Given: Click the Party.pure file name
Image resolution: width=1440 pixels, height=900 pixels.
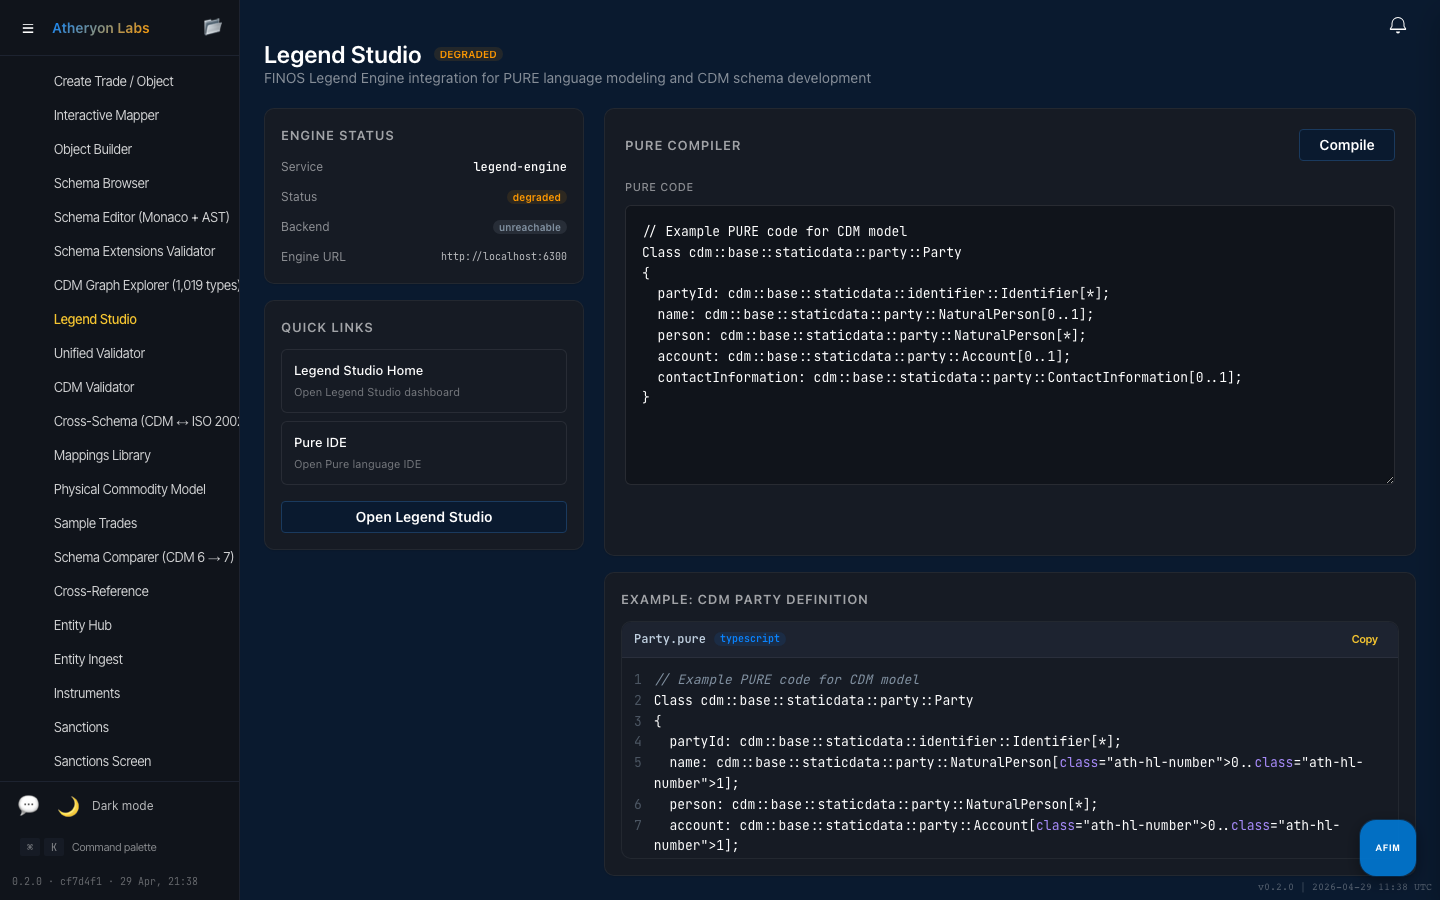Looking at the screenshot, I should pyautogui.click(x=669, y=639).
